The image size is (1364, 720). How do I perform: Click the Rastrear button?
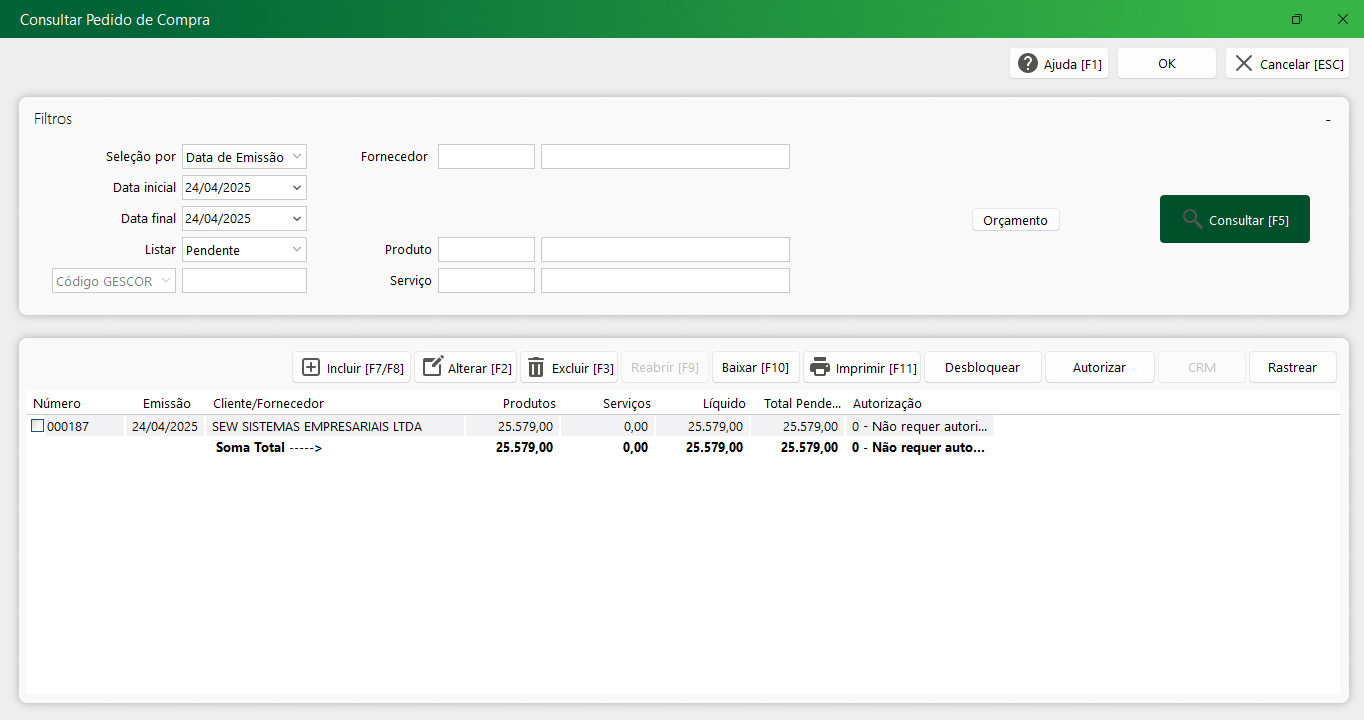tap(1292, 368)
